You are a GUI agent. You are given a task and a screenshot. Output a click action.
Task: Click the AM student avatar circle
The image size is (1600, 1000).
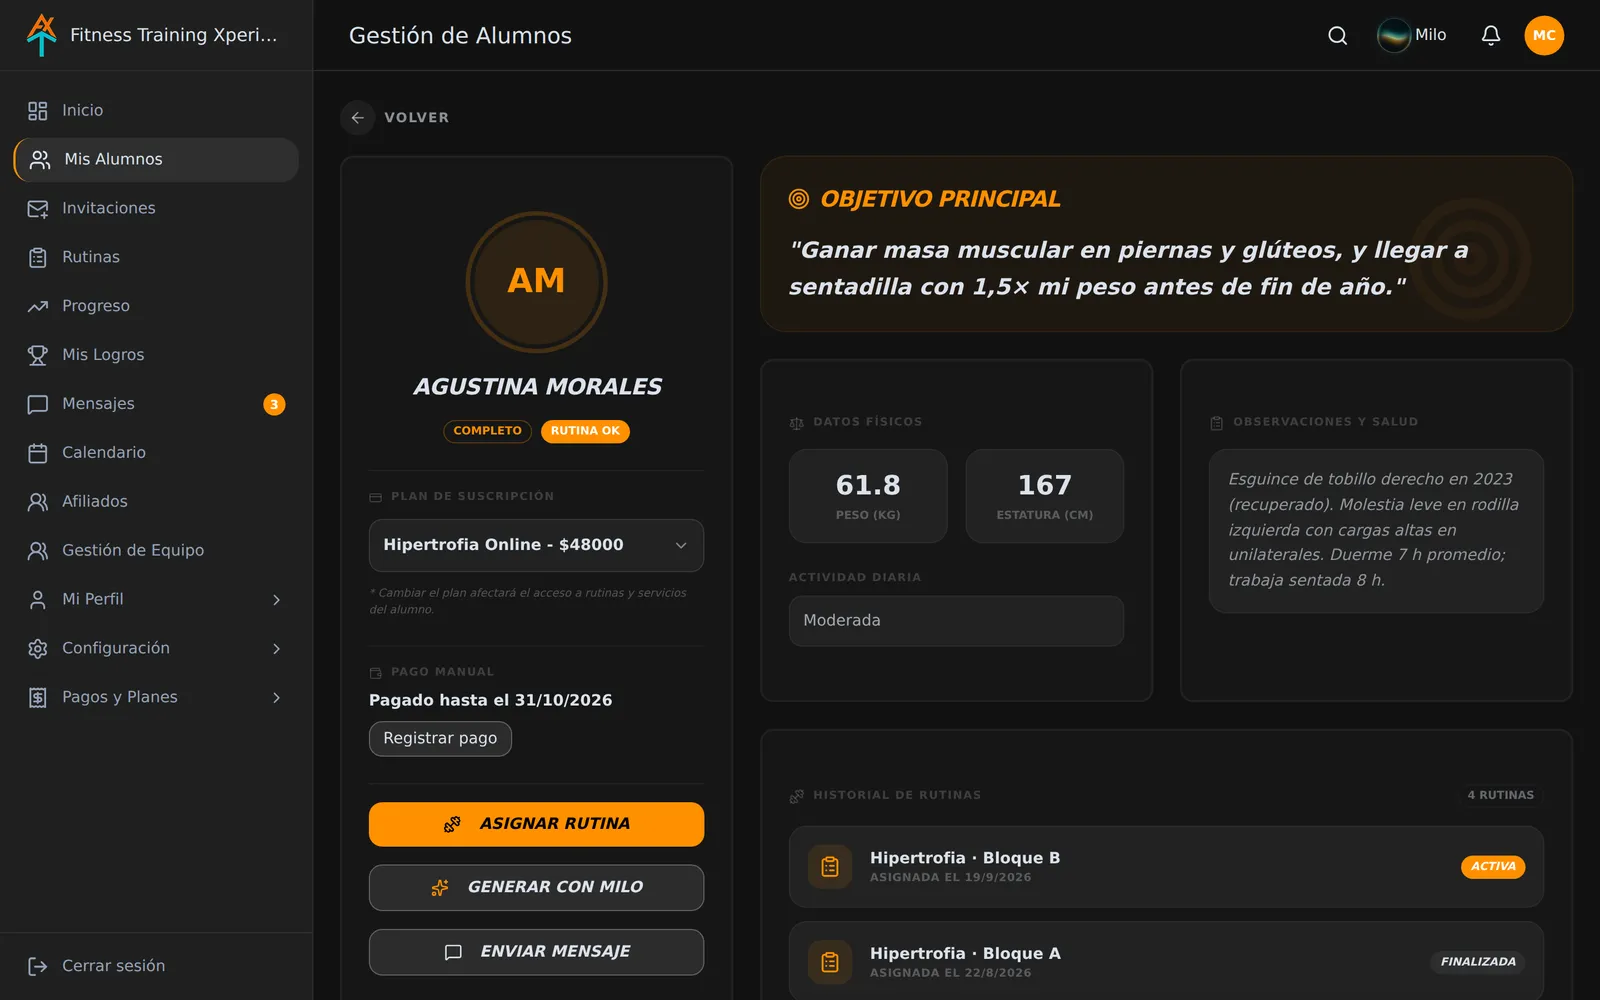pyautogui.click(x=537, y=282)
